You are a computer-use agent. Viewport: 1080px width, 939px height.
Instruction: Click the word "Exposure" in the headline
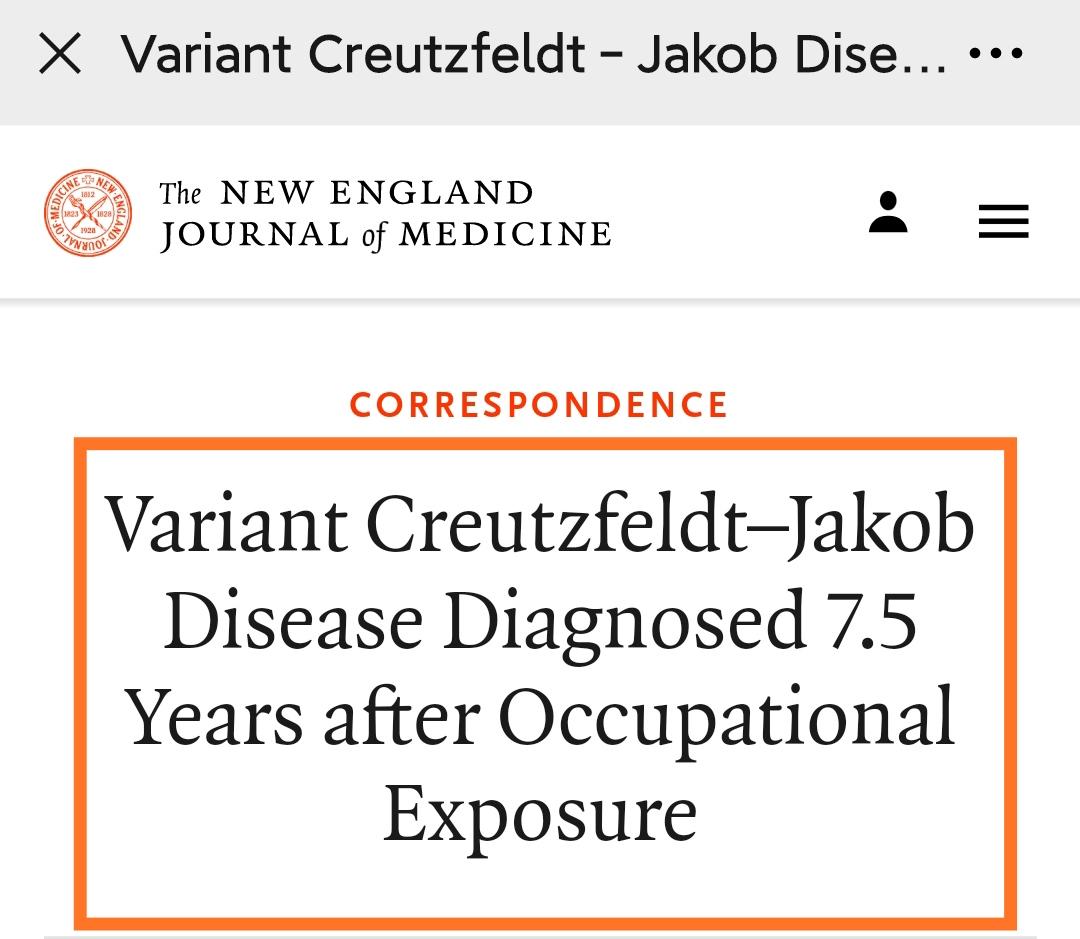540,813
